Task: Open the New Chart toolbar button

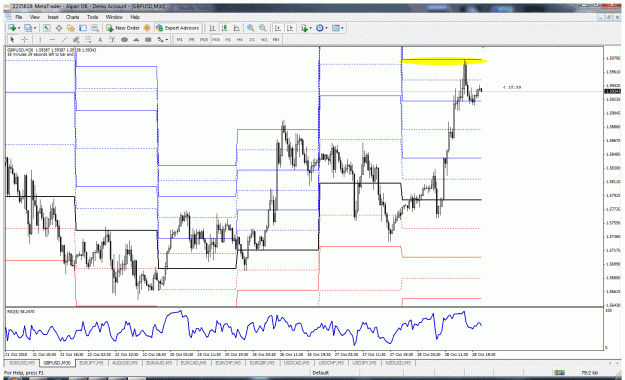Action: (x=12, y=28)
